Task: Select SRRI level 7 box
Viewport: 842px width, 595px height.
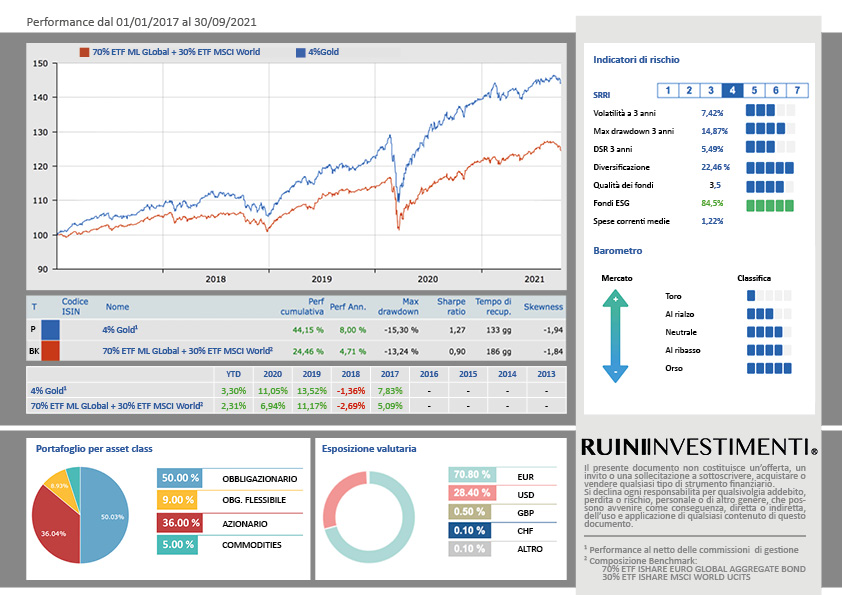Action: point(797,90)
